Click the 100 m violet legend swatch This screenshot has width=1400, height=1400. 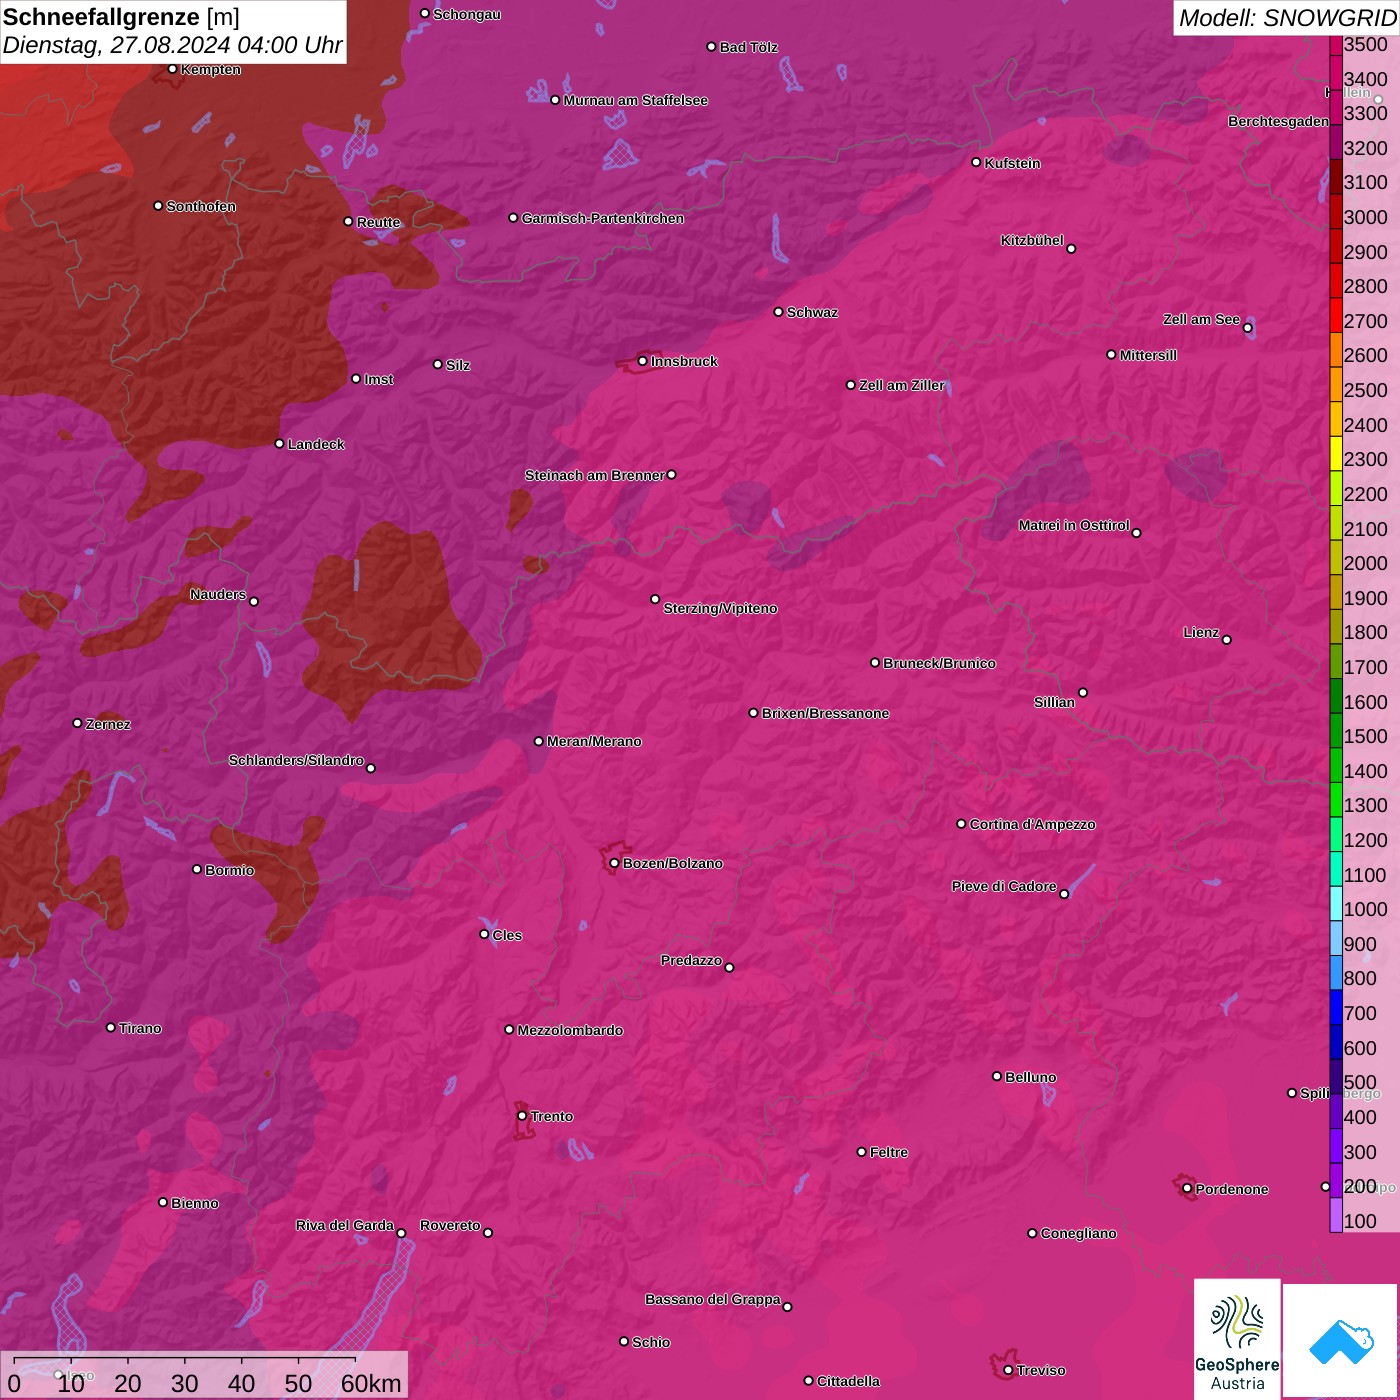[1336, 1215]
